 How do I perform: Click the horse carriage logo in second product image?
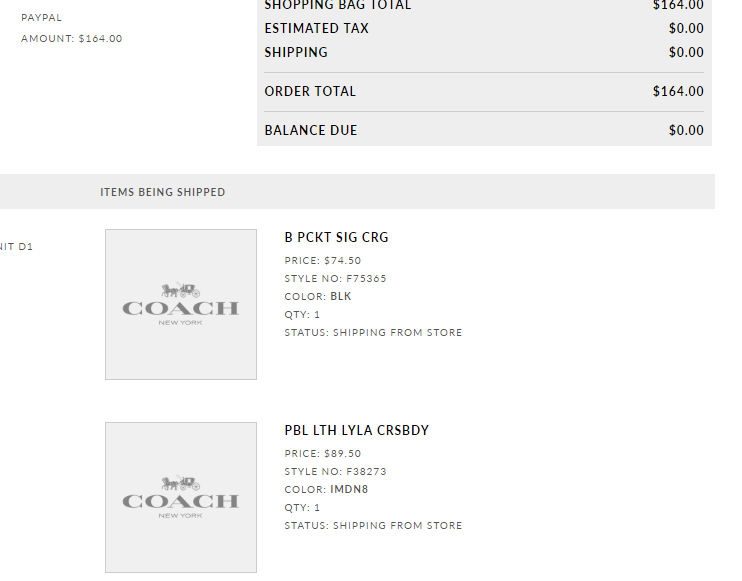[181, 483]
